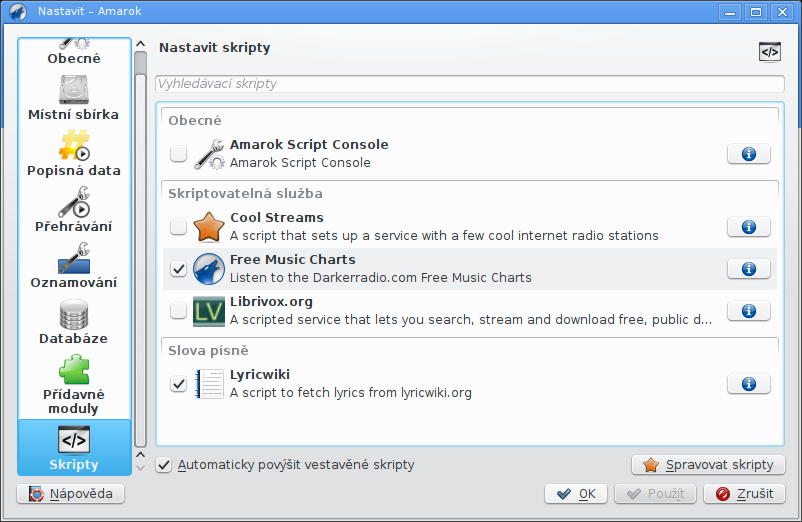
Task: Focus the Vyhledávací skripty search field
Action: pos(470,84)
